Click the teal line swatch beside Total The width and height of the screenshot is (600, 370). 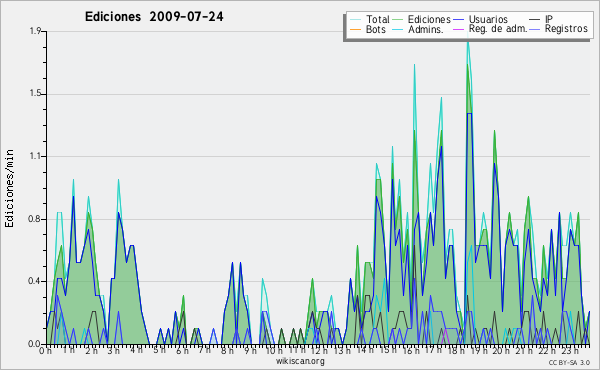tap(355, 20)
